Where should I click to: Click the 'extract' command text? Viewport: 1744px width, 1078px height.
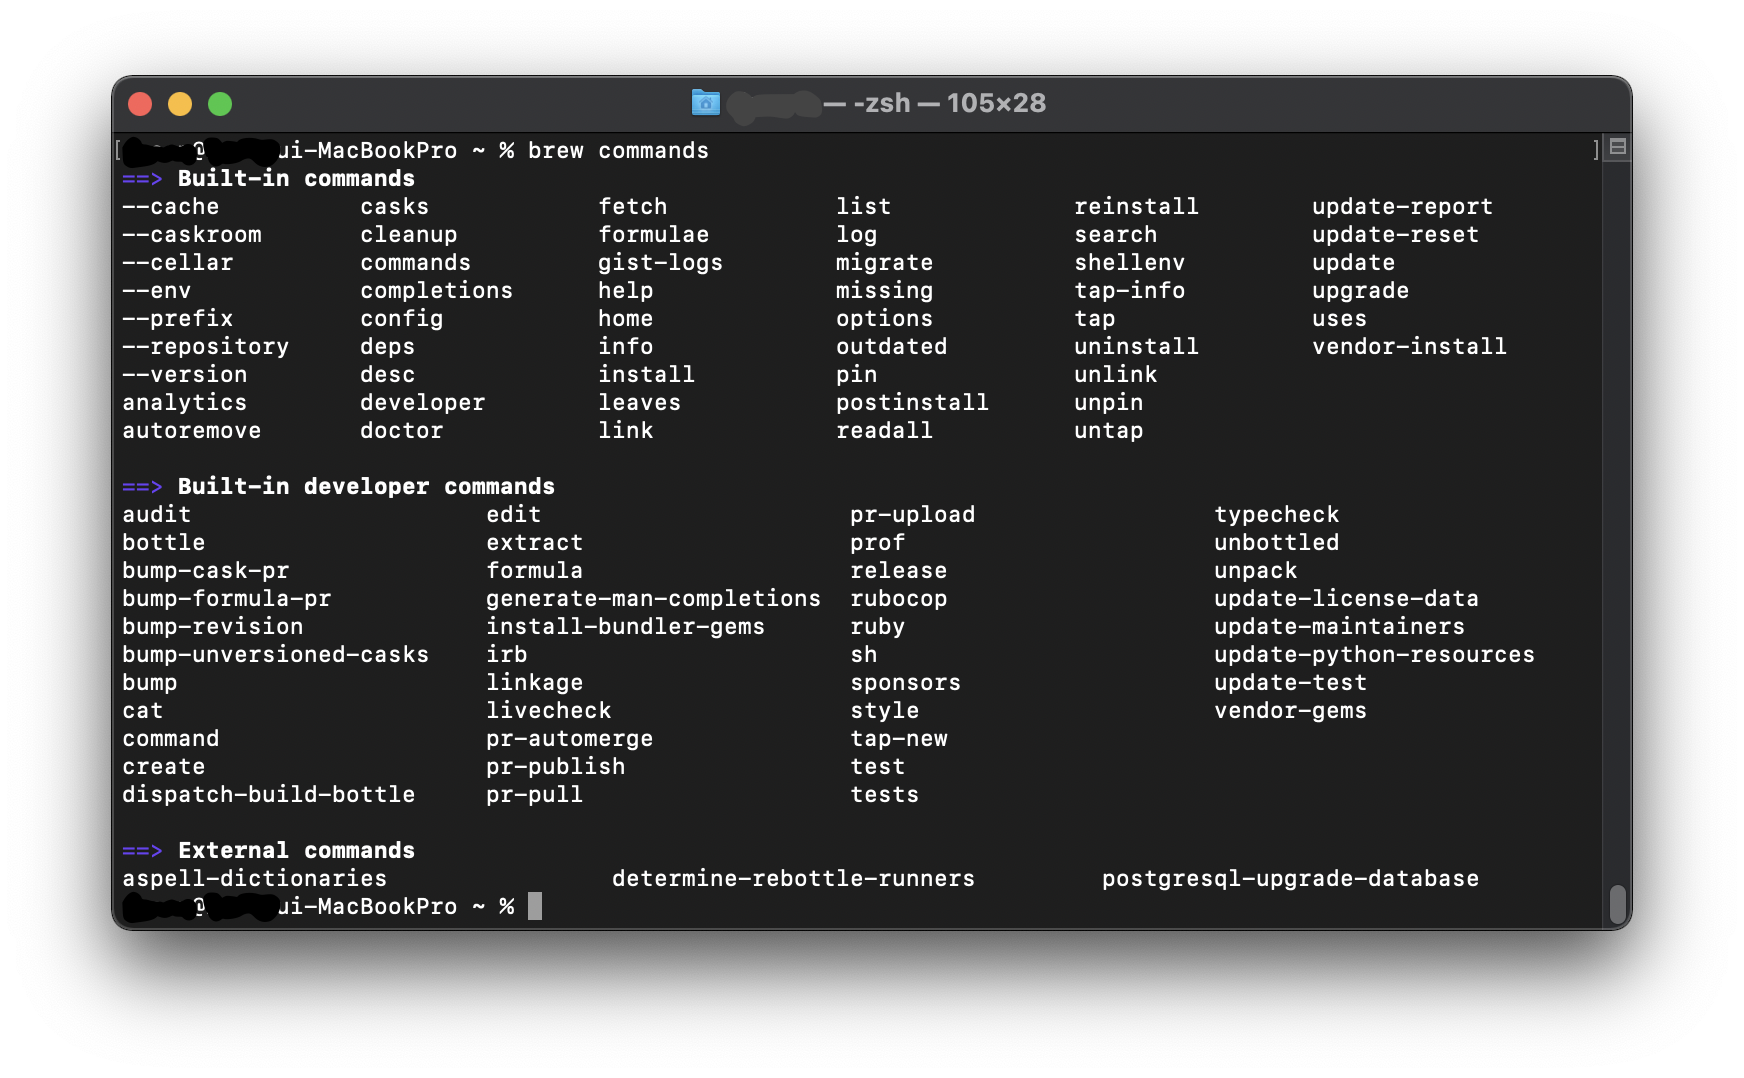[x=535, y=543]
